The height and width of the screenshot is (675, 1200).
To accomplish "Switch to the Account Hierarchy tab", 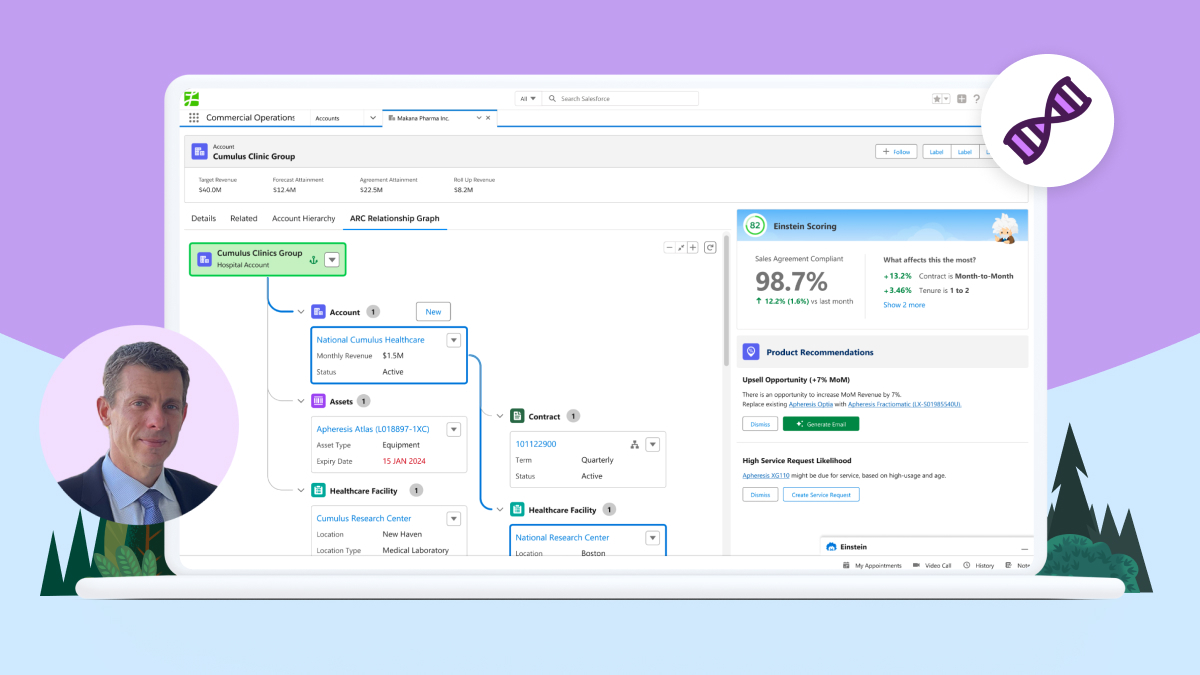I will pyautogui.click(x=303, y=218).
